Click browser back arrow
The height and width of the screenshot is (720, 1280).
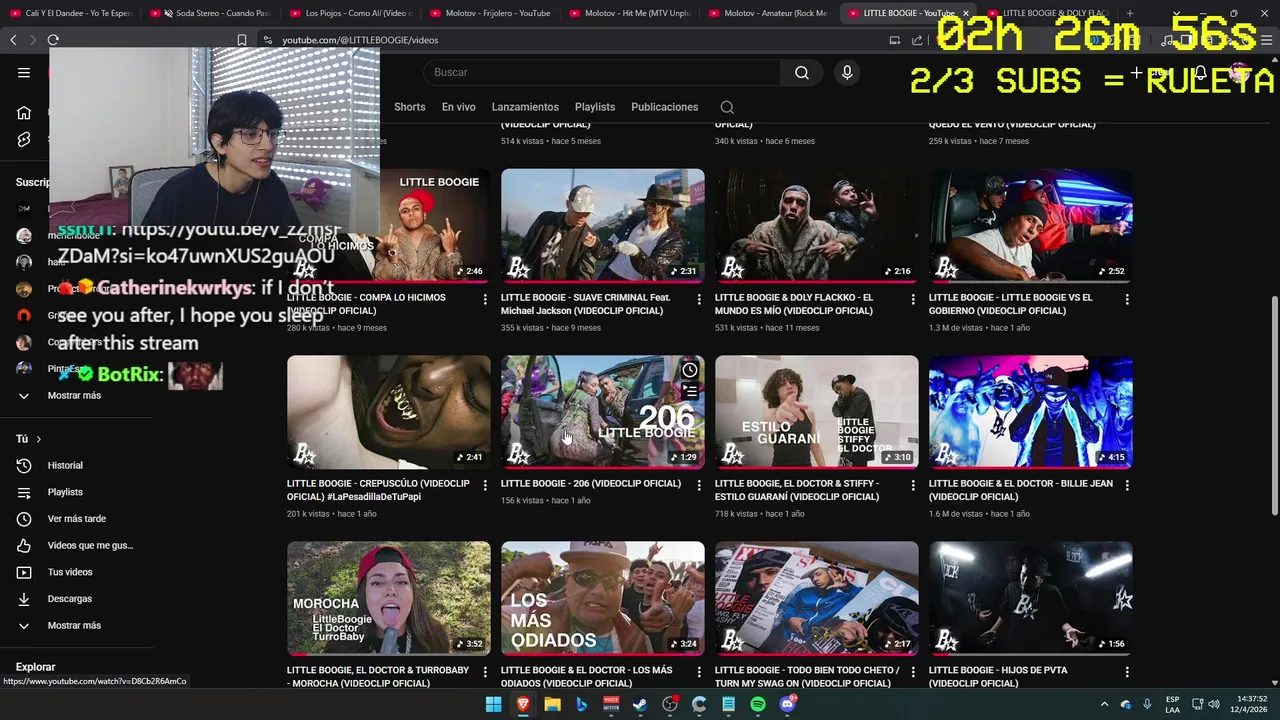point(13,40)
